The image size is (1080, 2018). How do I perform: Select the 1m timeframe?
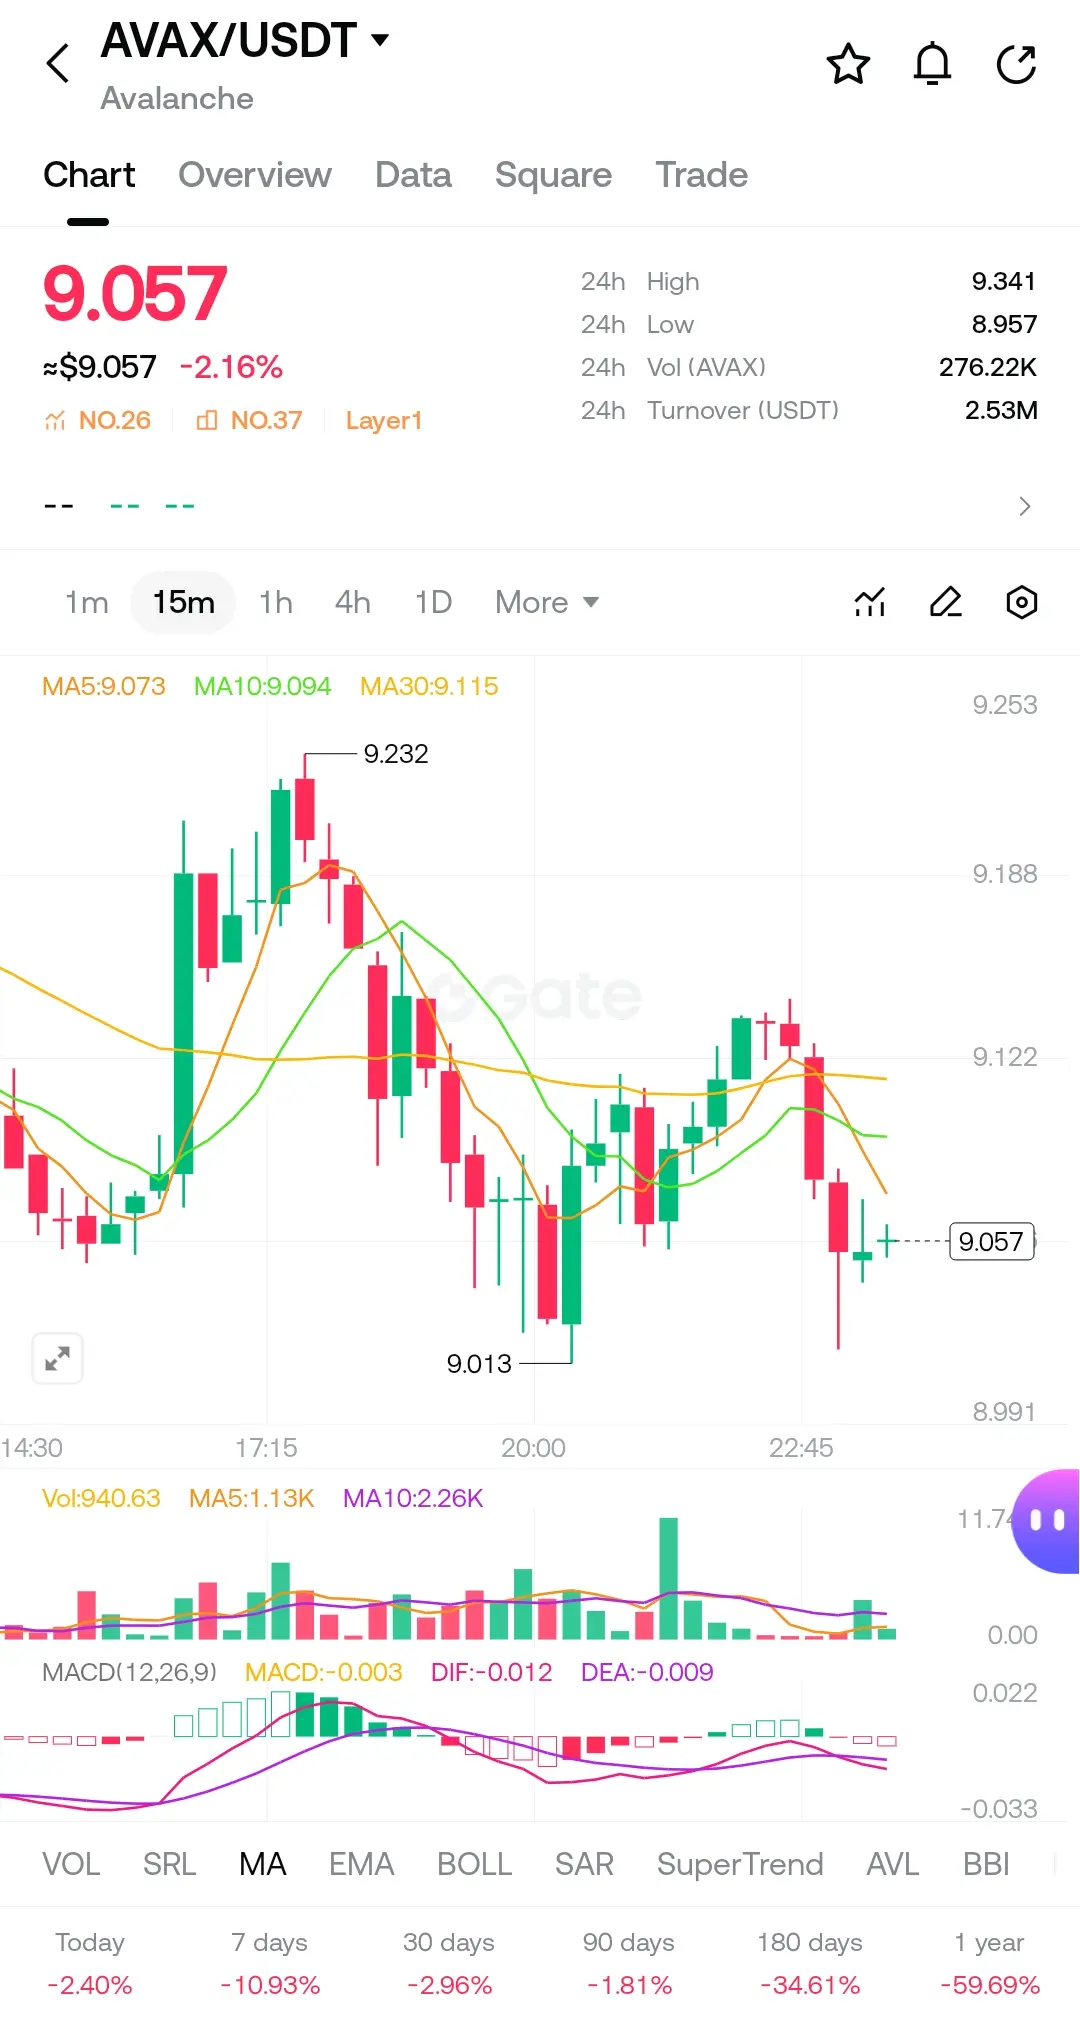pyautogui.click(x=86, y=602)
